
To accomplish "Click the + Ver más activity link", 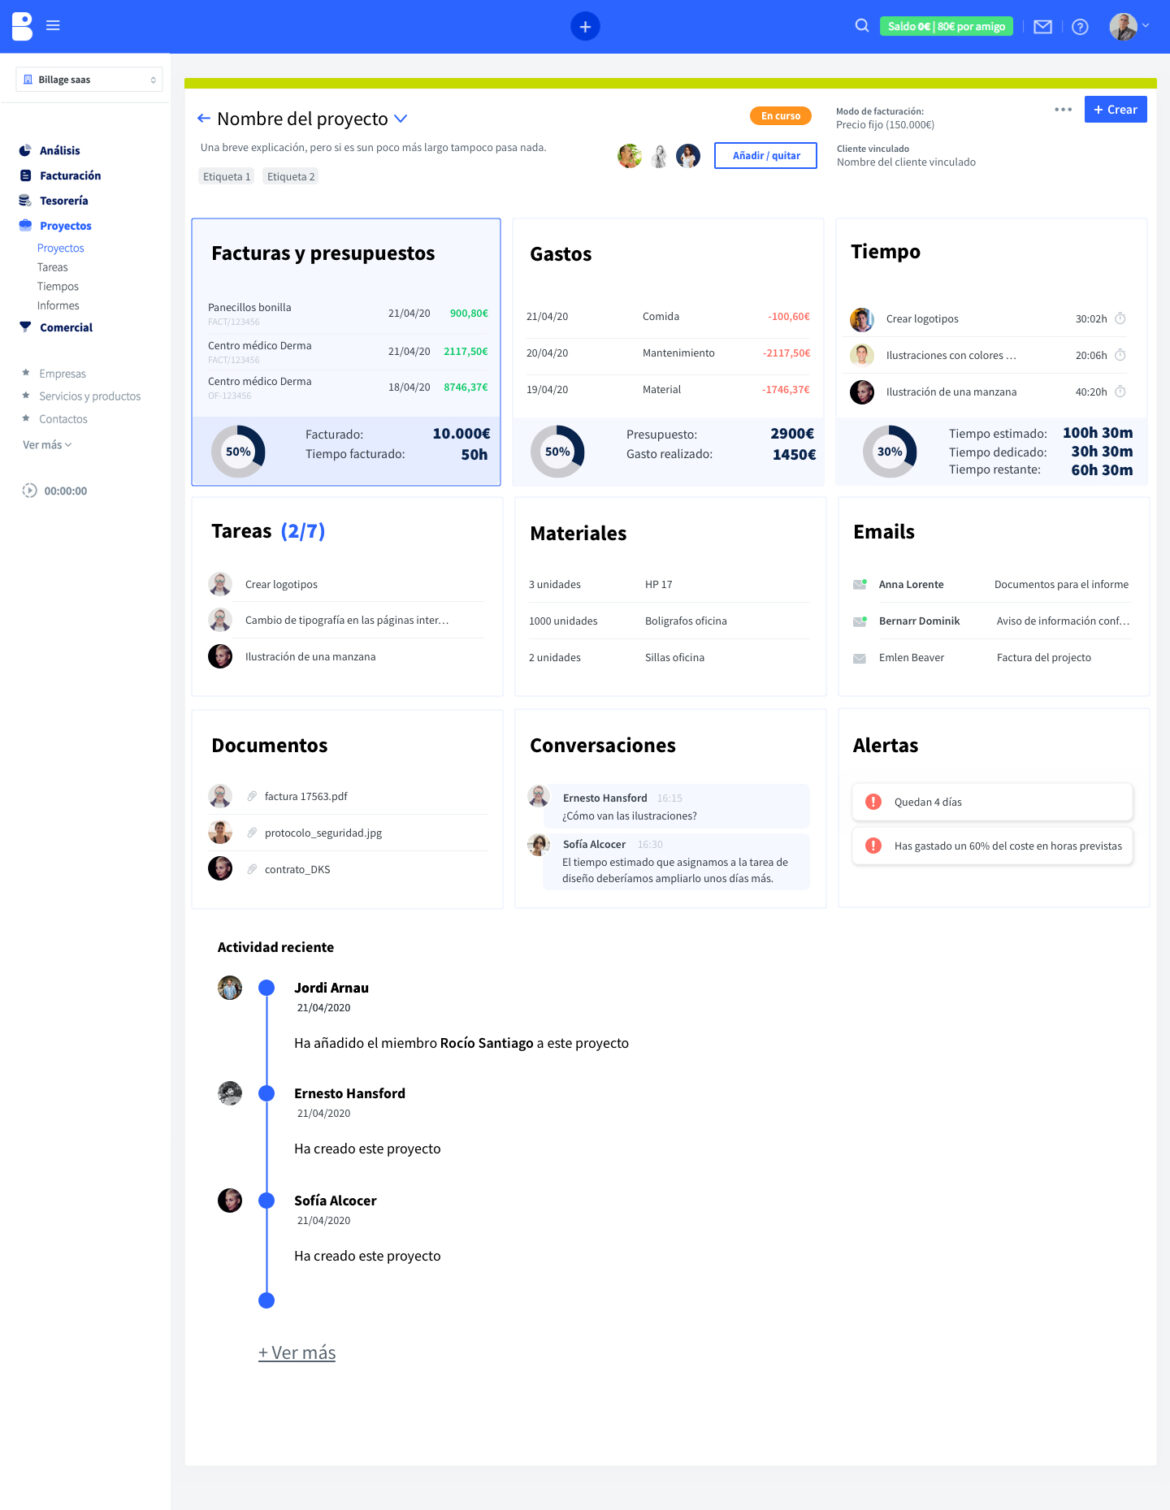I will pyautogui.click(x=297, y=1353).
